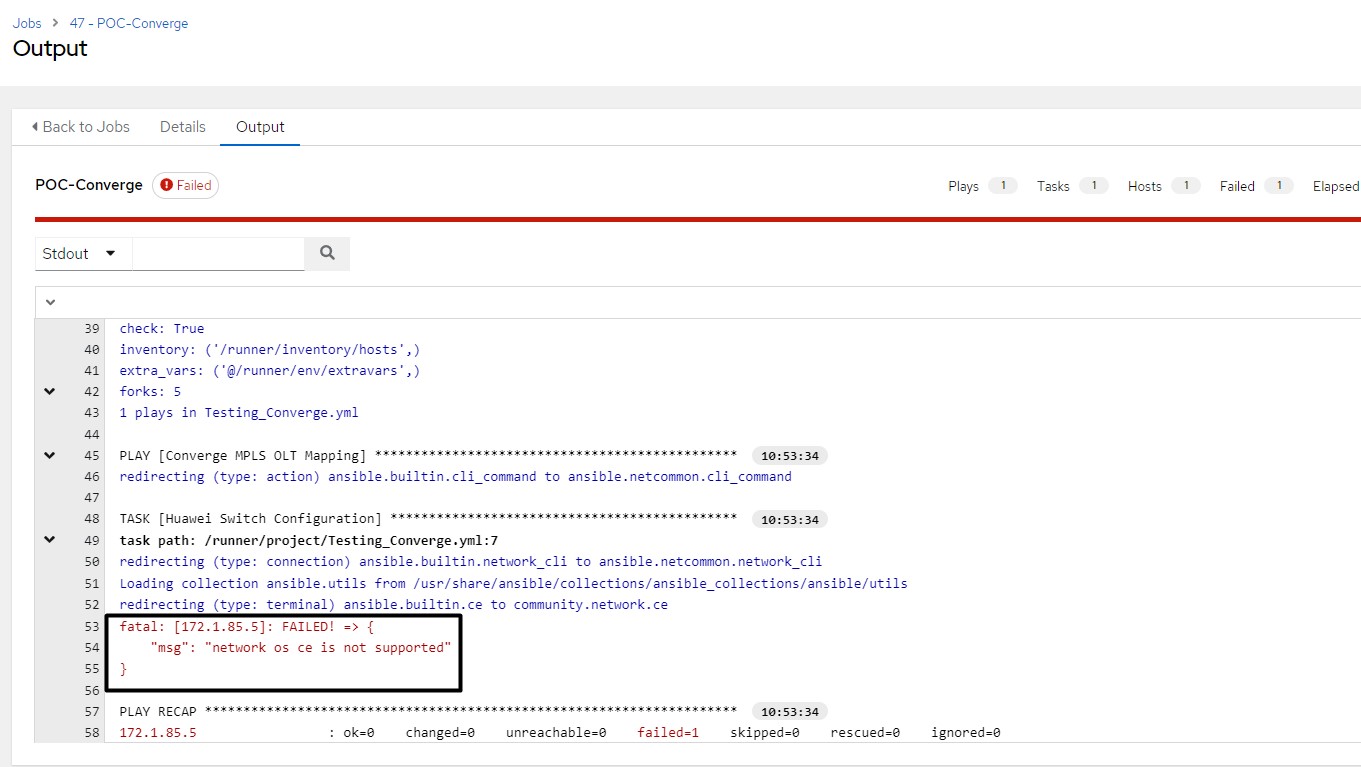Click the 'check: True' output line

coord(162,329)
